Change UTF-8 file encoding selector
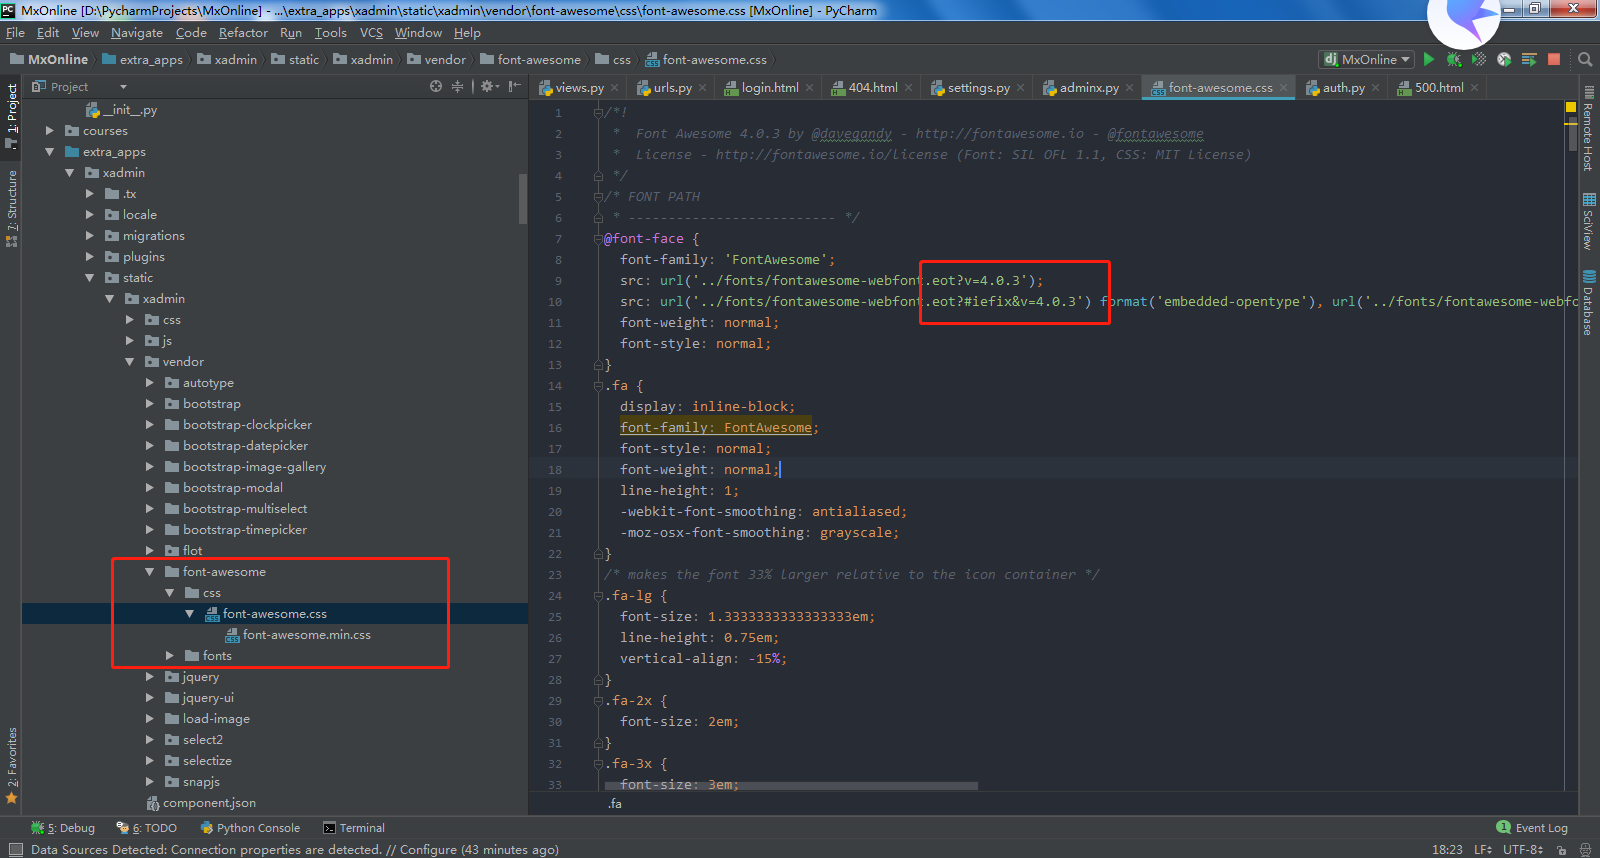1600x858 pixels. click(1523, 850)
